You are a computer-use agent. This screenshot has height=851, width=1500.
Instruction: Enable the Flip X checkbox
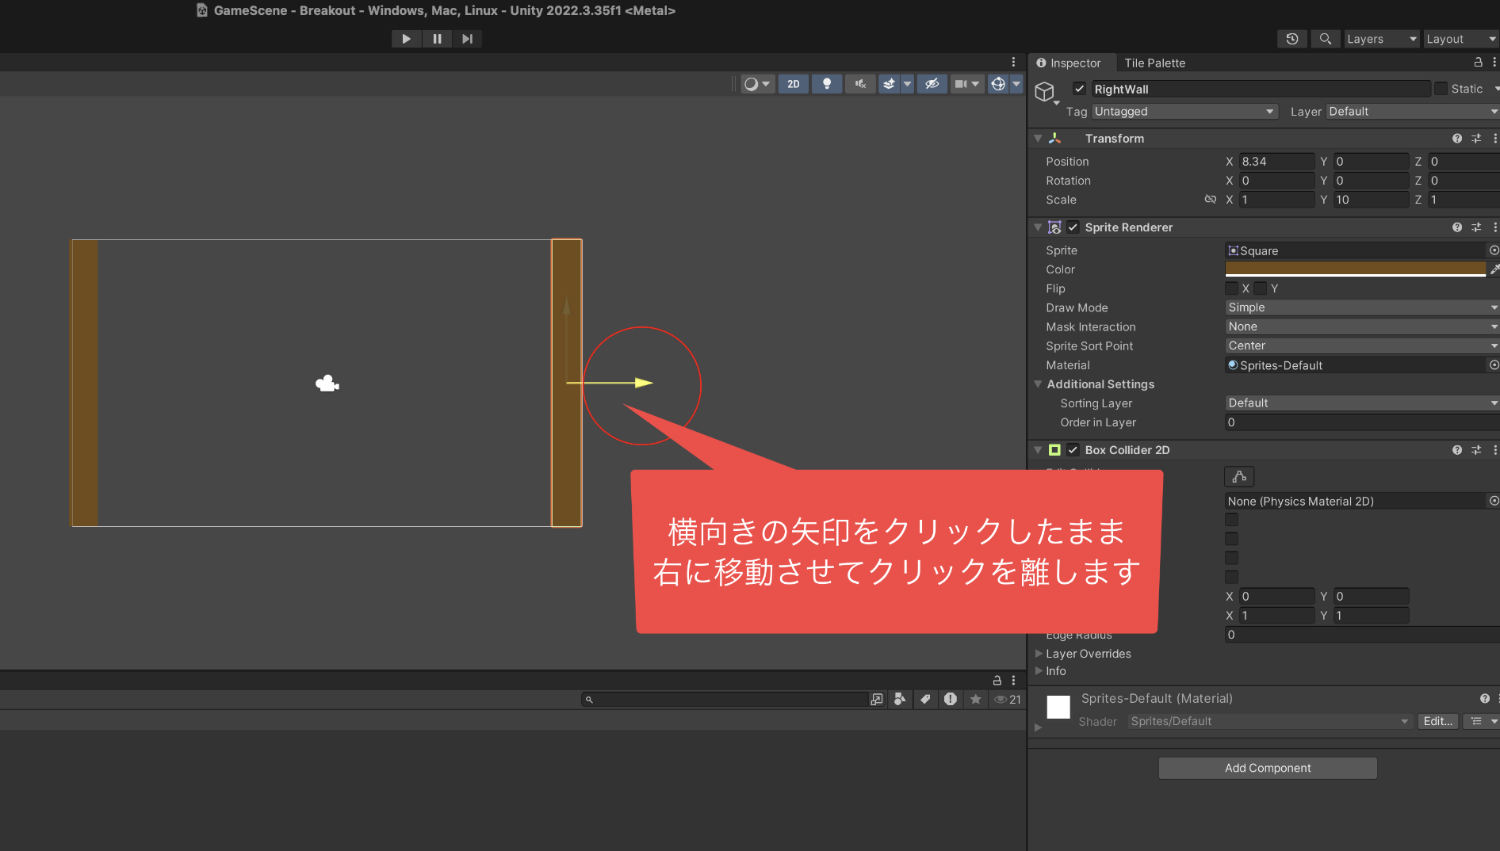[1232, 289]
